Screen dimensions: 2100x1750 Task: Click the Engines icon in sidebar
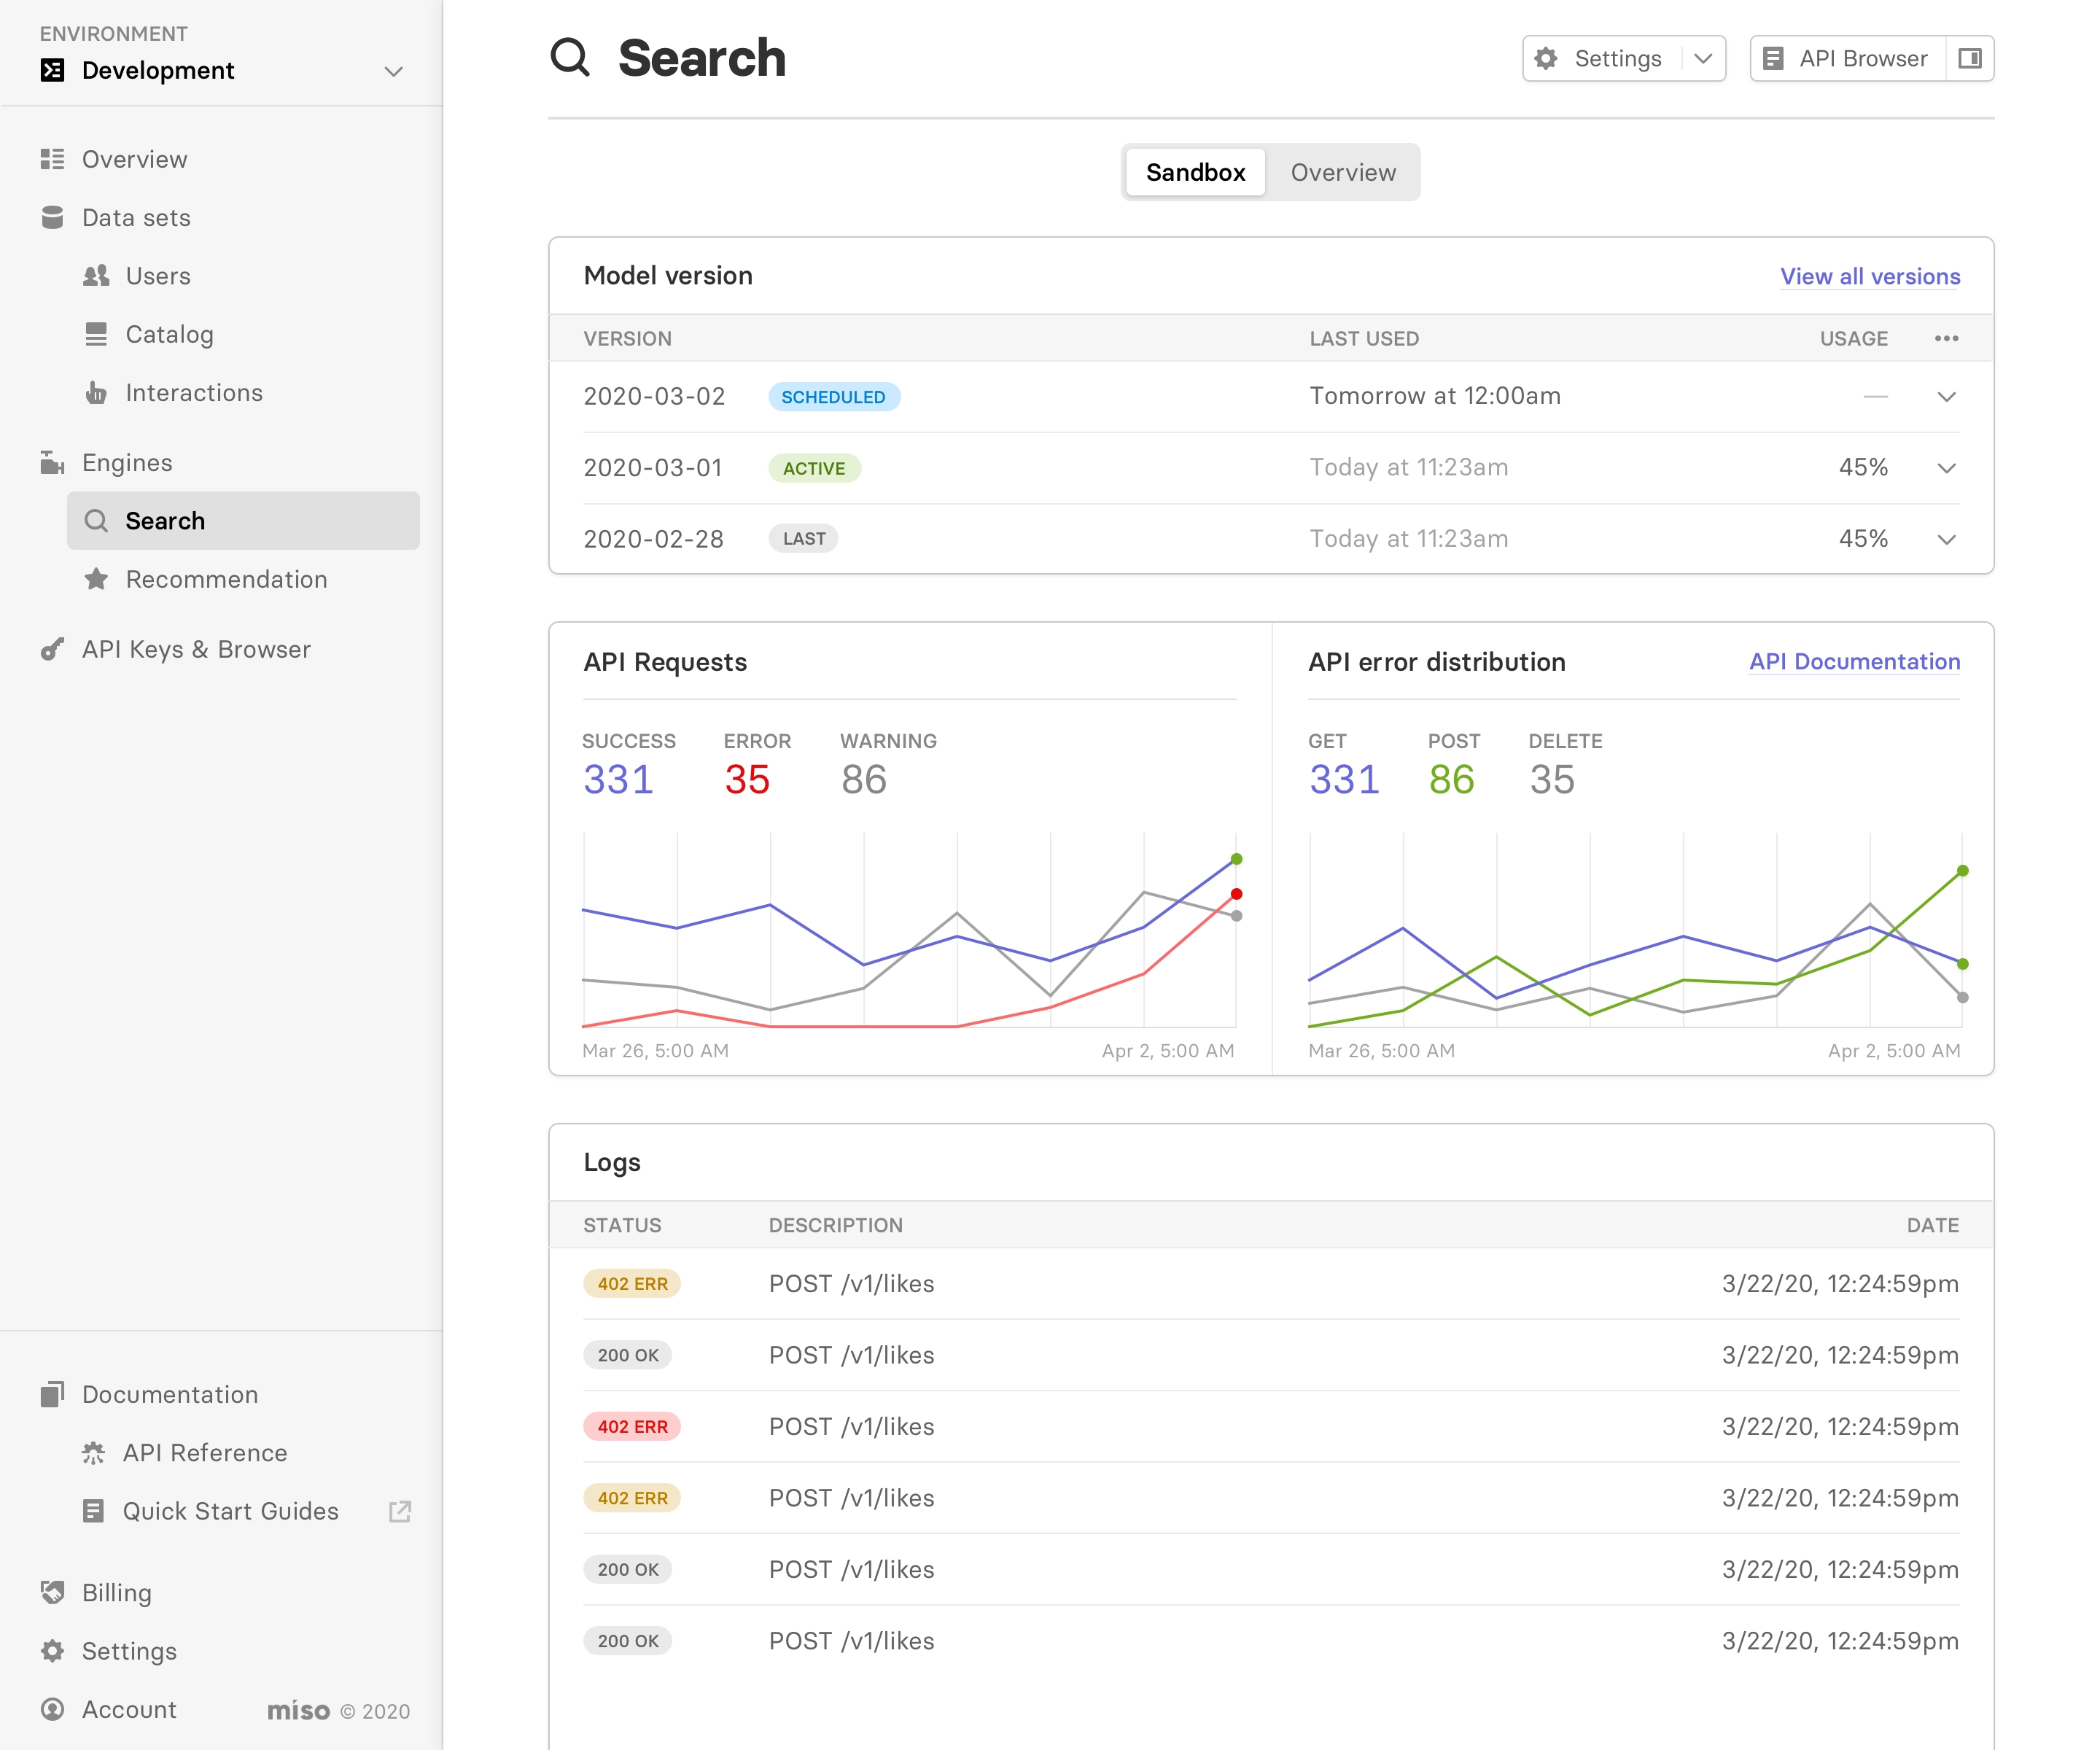point(52,462)
